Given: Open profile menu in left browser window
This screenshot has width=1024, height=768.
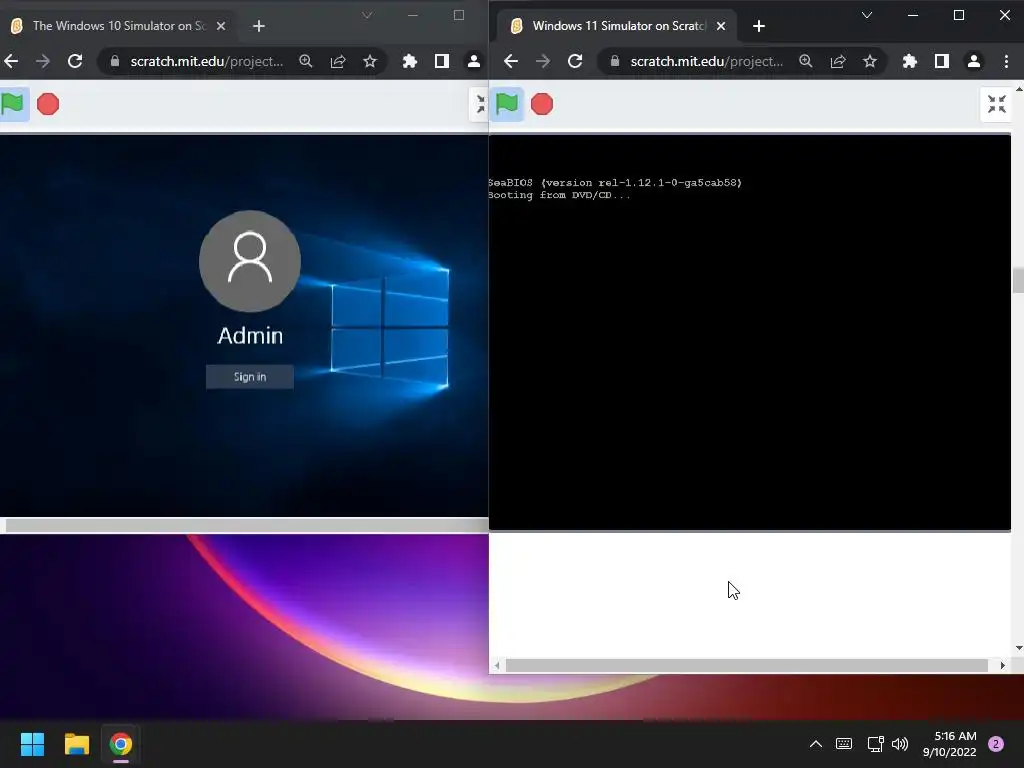Looking at the screenshot, I should coord(473,61).
